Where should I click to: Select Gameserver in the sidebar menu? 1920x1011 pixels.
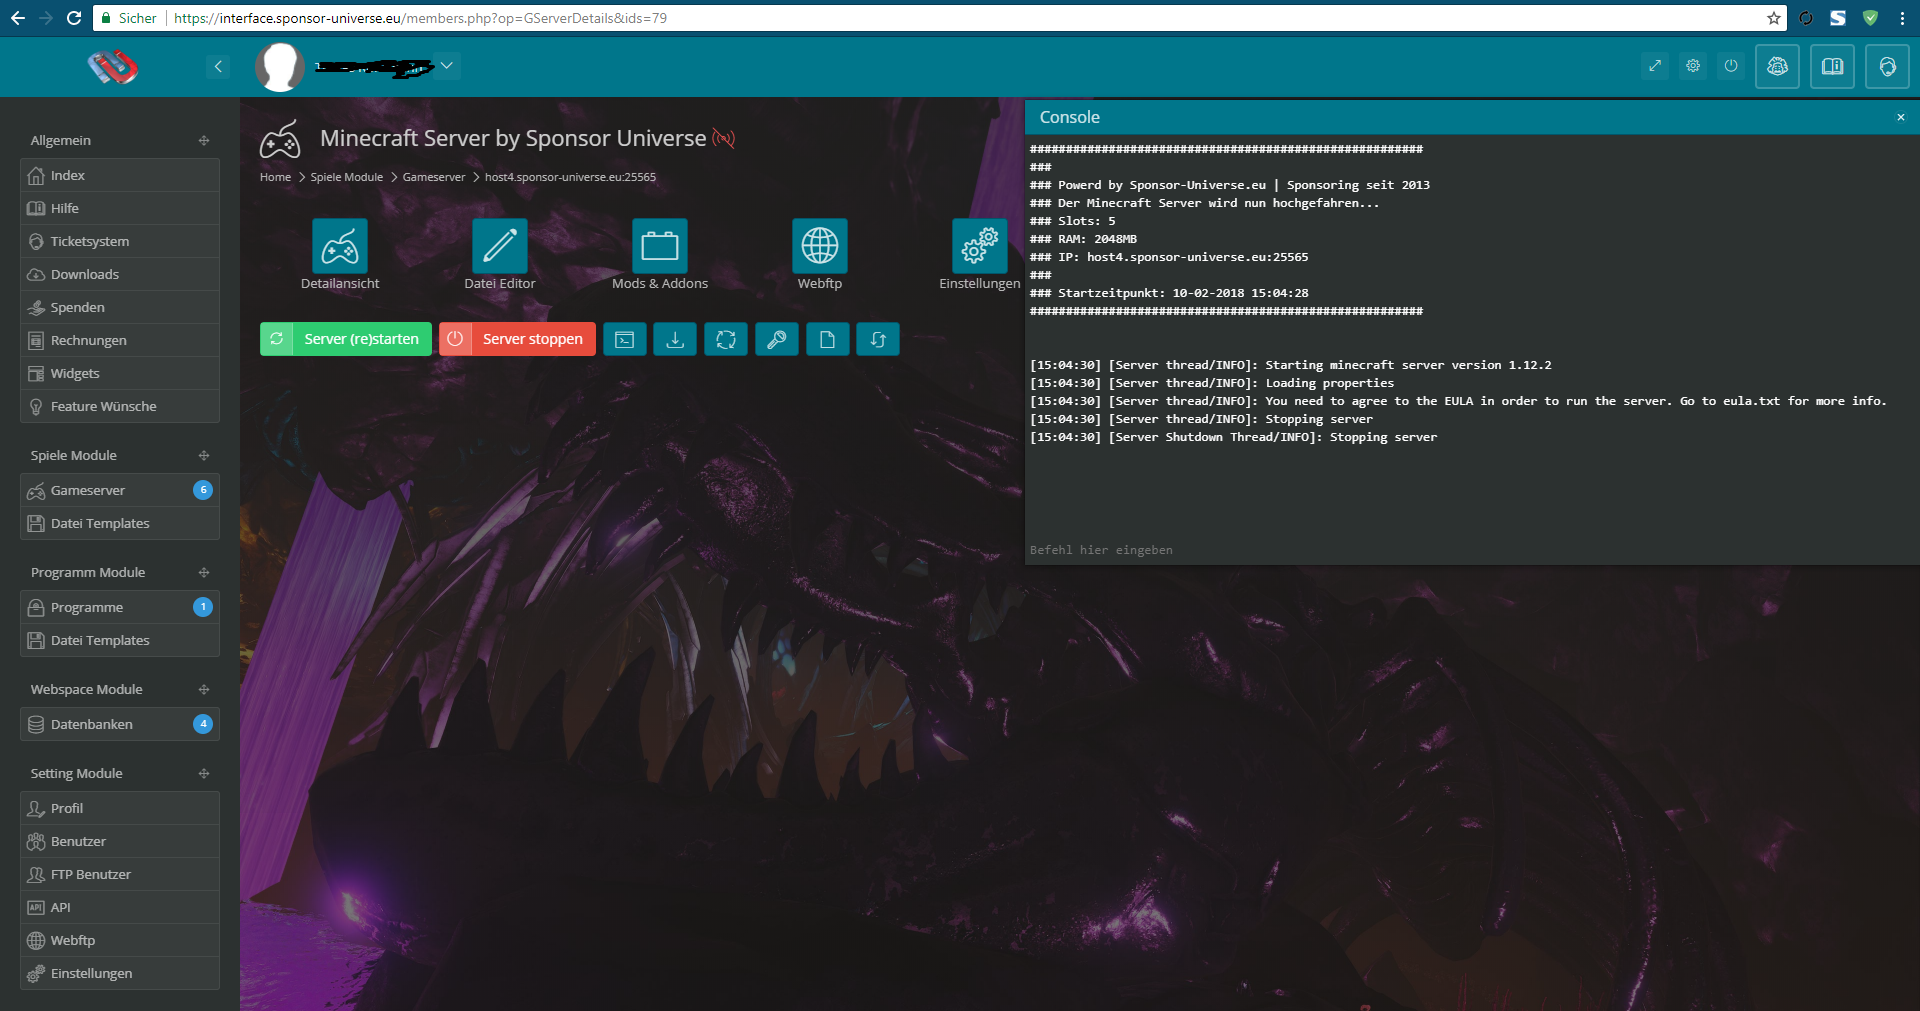[88, 490]
